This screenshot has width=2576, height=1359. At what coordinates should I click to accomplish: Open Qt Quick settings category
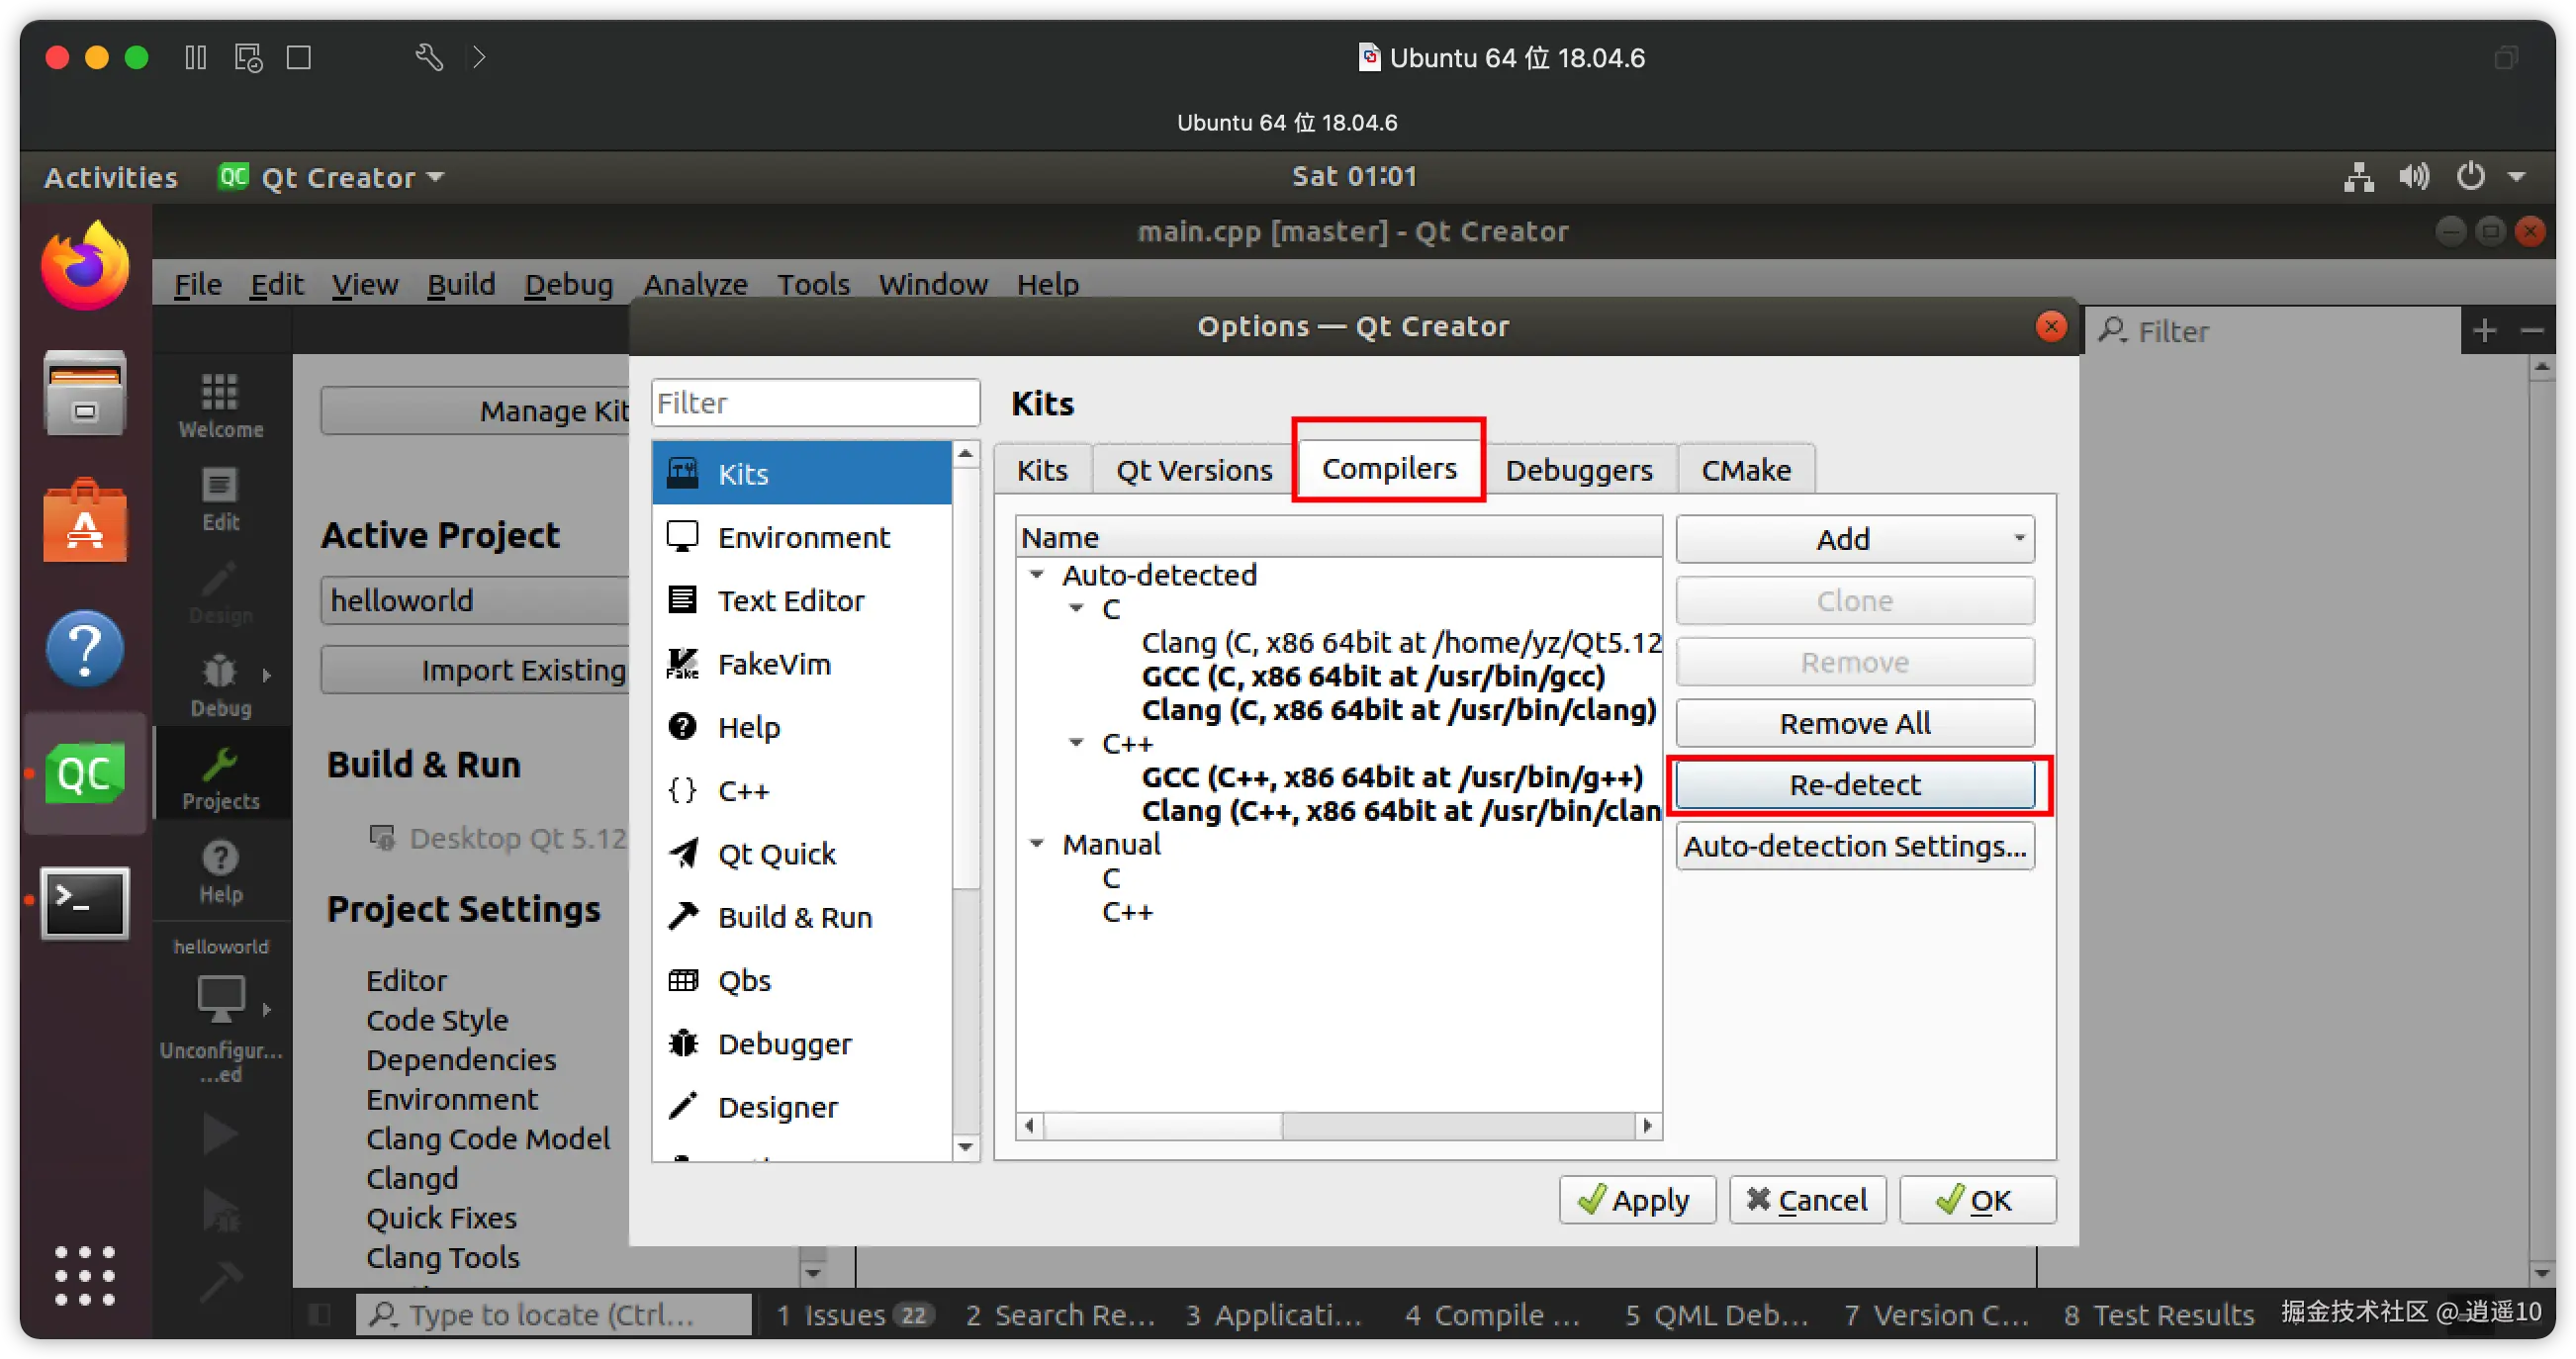coord(776,853)
